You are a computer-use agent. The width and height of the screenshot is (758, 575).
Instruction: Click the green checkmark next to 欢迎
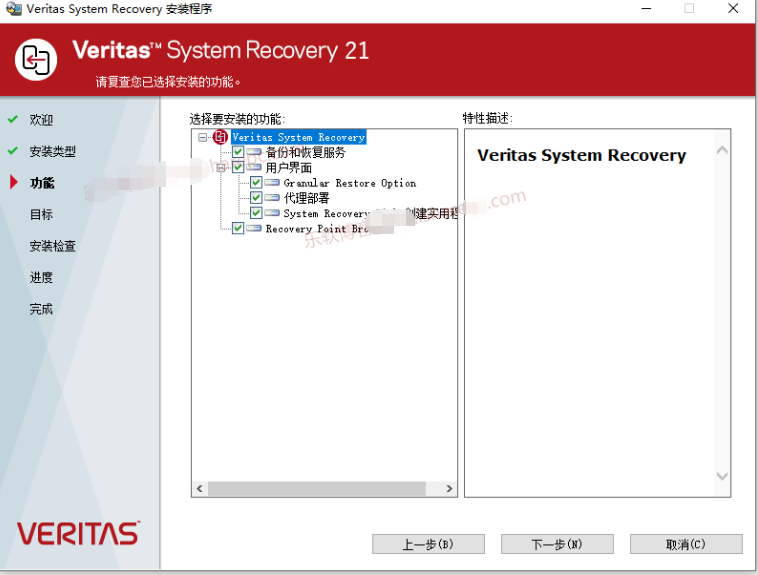13,119
